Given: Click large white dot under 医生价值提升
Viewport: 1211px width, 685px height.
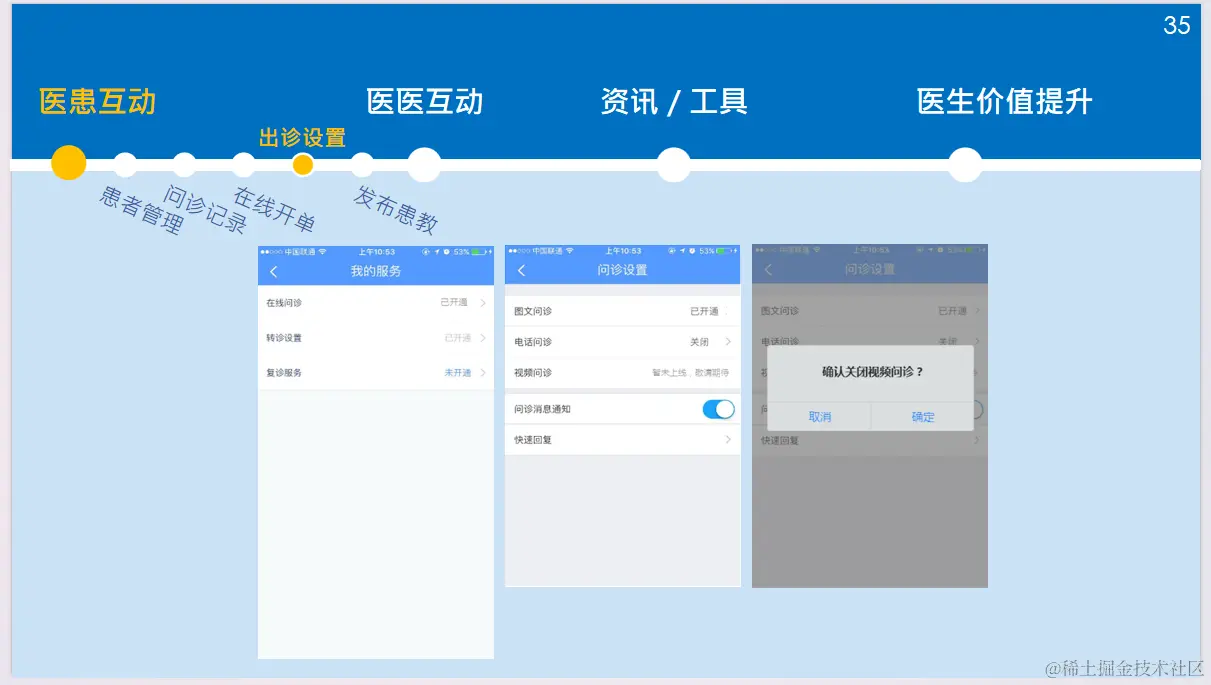Looking at the screenshot, I should (965, 165).
